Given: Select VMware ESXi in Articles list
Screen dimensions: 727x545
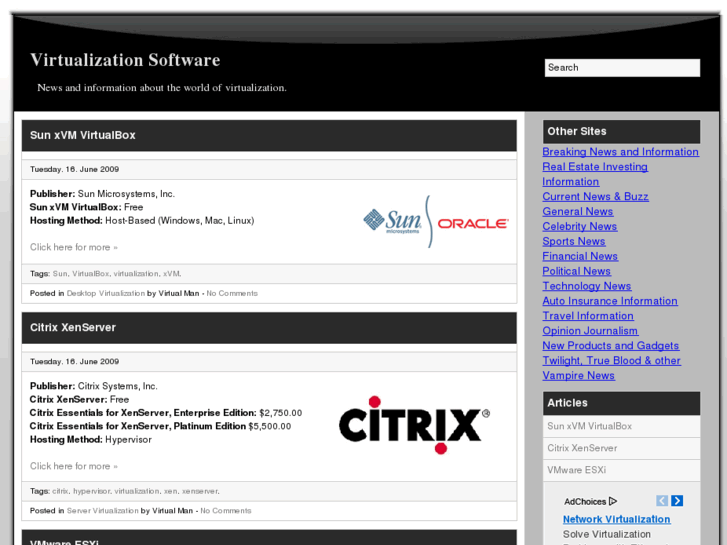Looking at the screenshot, I should [x=621, y=470].
